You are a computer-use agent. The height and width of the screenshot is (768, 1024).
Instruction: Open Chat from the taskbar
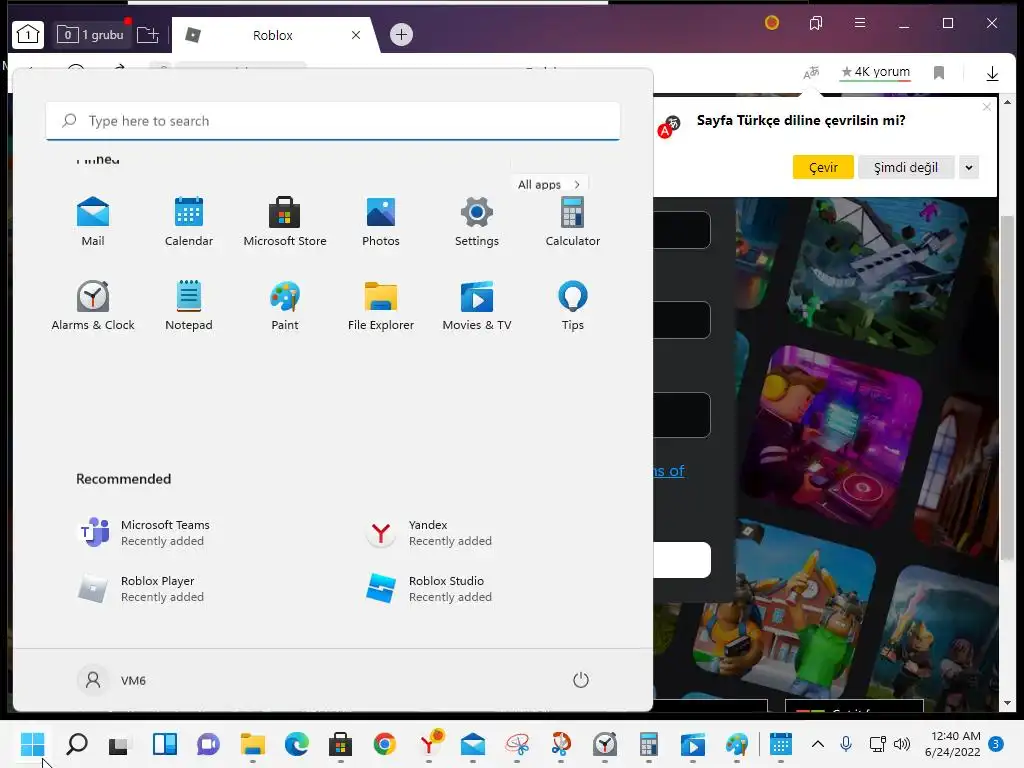208,744
